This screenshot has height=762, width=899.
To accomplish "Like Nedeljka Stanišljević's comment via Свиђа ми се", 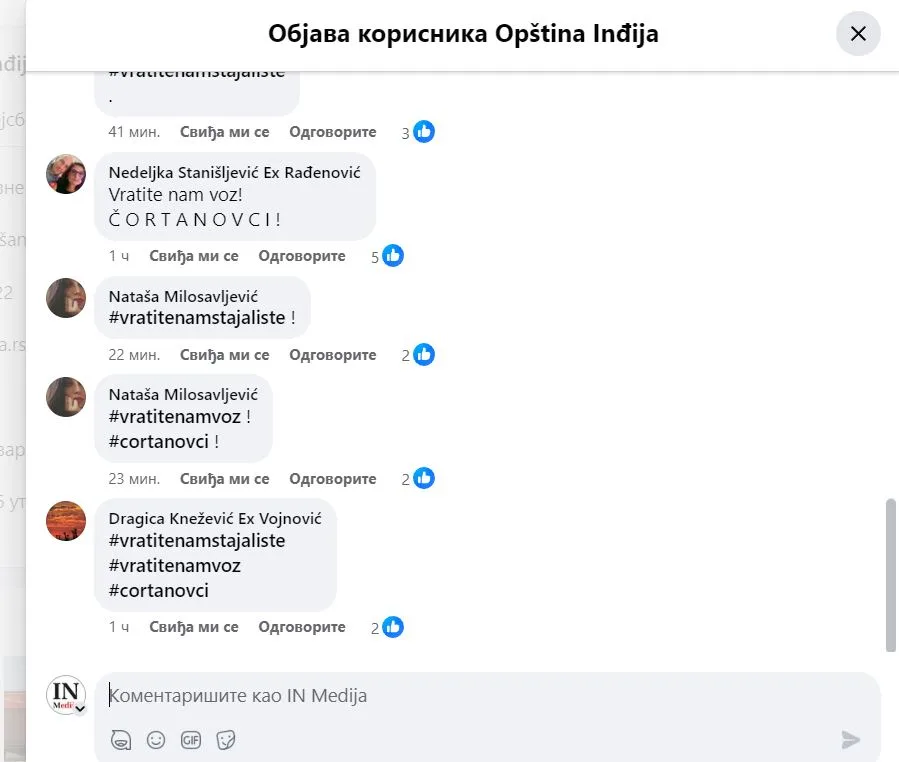I will click(194, 256).
